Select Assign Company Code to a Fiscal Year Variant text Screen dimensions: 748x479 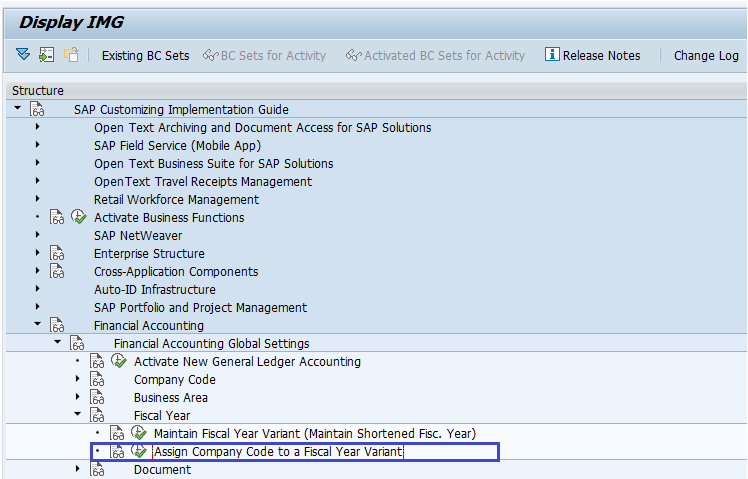click(x=278, y=452)
